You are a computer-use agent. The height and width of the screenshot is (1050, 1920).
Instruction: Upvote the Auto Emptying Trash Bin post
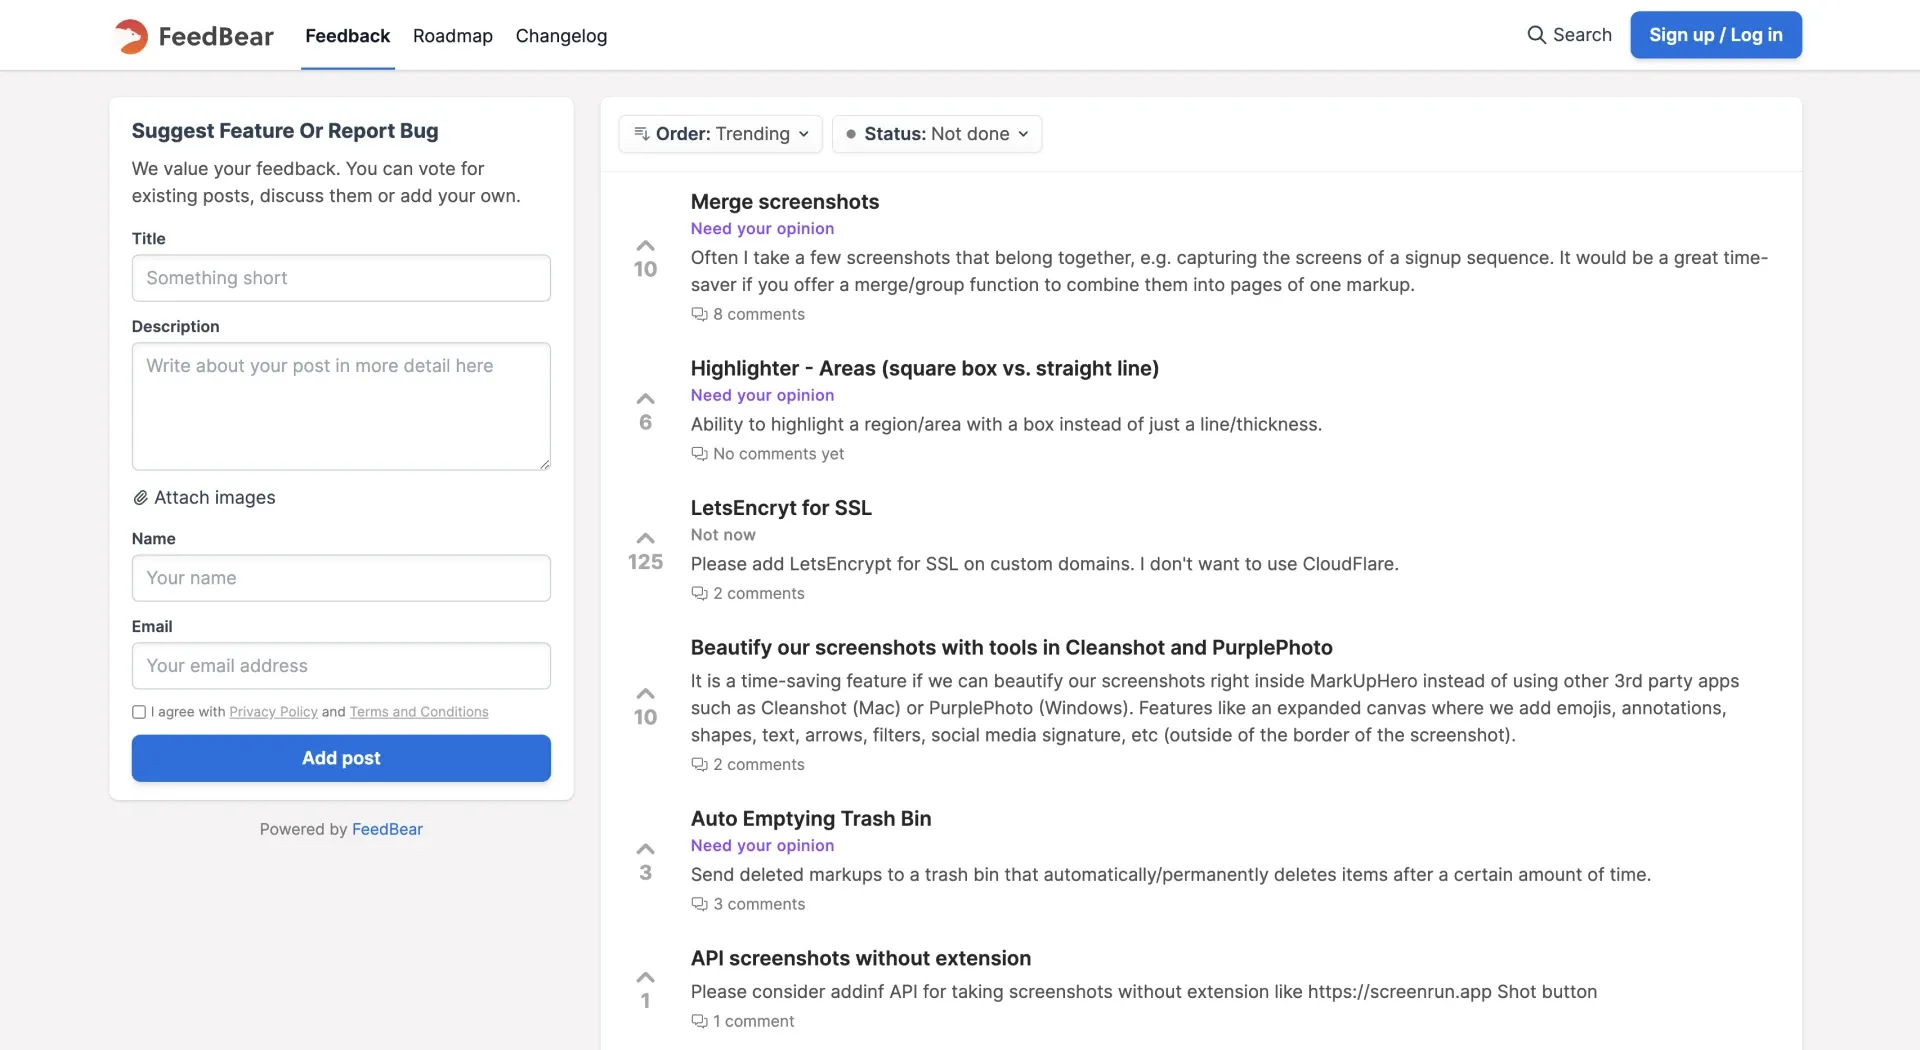646,849
